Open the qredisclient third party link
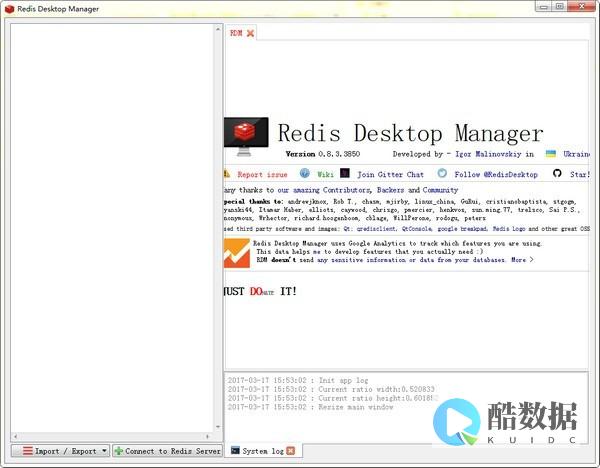The width and height of the screenshot is (600, 468). 376,229
